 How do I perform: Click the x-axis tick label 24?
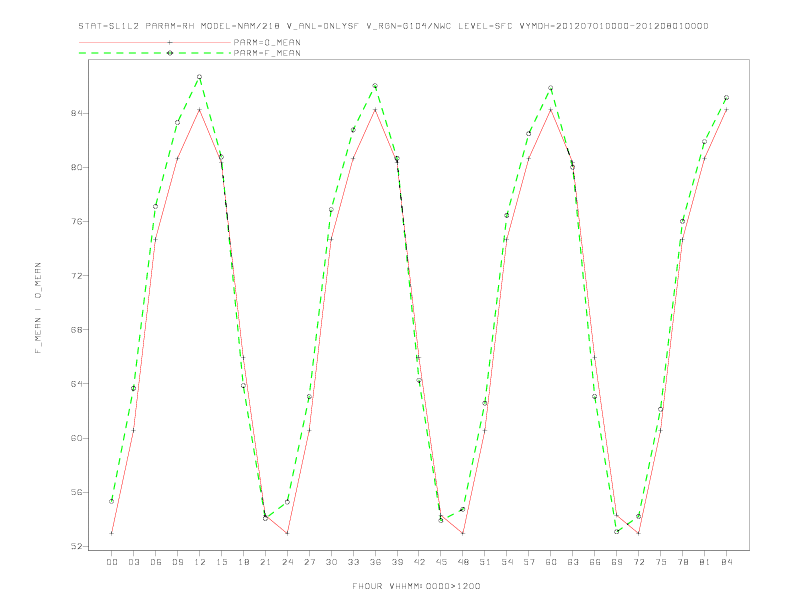tap(287, 562)
